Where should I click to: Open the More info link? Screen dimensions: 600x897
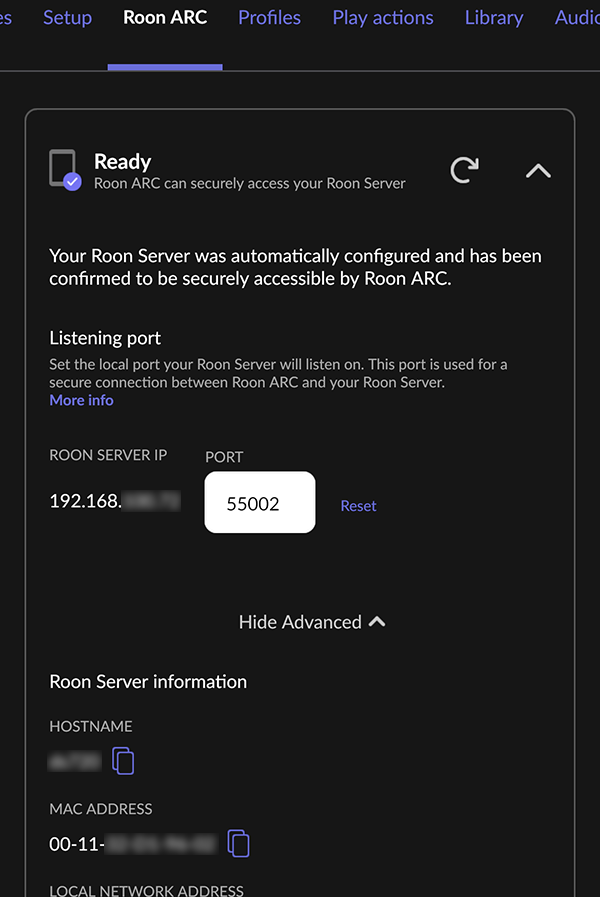point(81,400)
